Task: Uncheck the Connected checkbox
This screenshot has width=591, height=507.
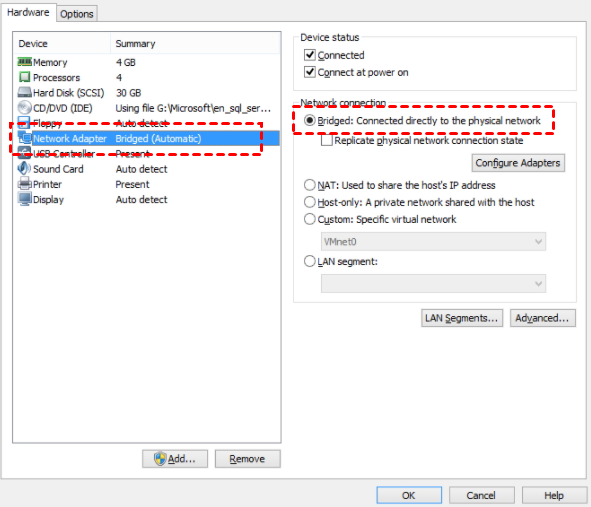Action: coord(309,55)
